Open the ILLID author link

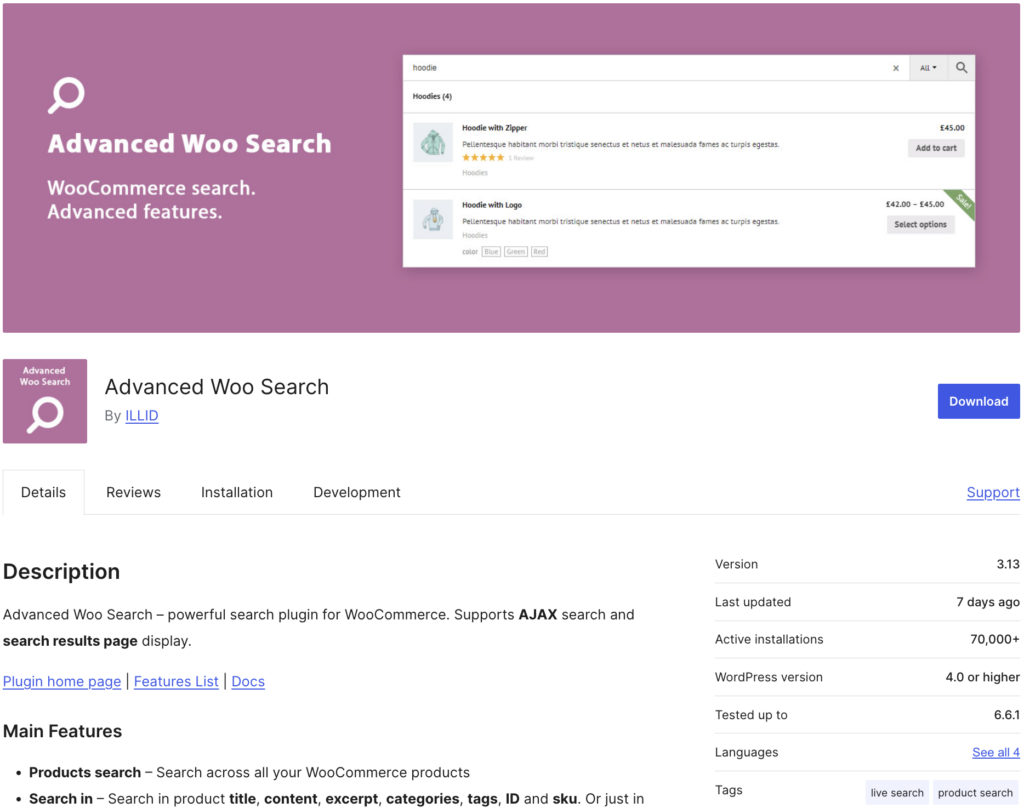[142, 416]
